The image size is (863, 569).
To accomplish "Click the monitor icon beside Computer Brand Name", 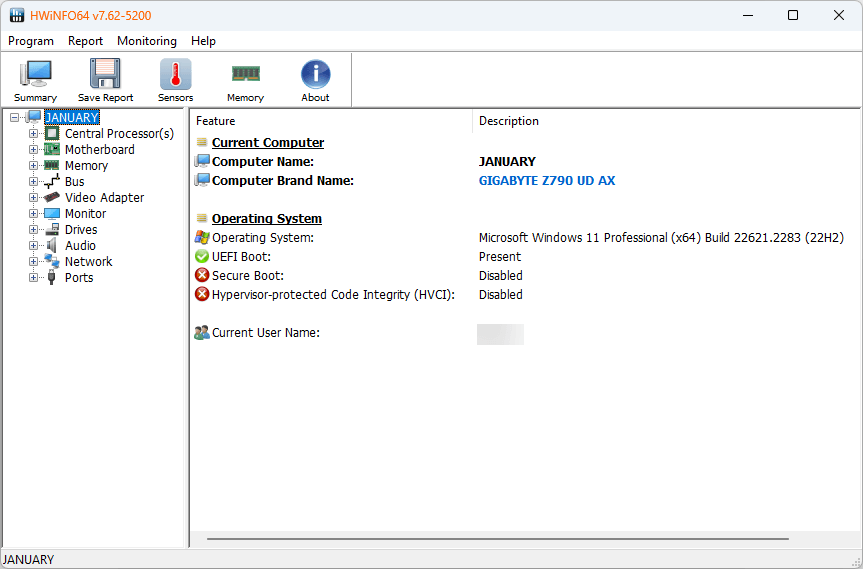I will point(202,180).
